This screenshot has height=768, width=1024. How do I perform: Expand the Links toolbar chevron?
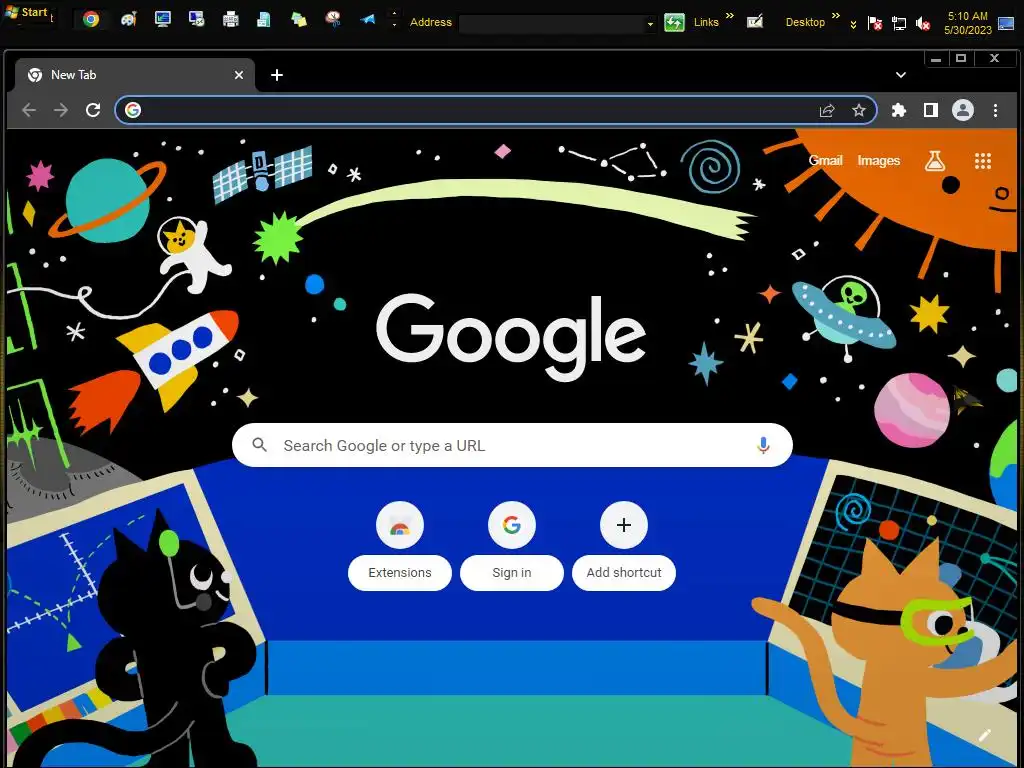(x=729, y=16)
